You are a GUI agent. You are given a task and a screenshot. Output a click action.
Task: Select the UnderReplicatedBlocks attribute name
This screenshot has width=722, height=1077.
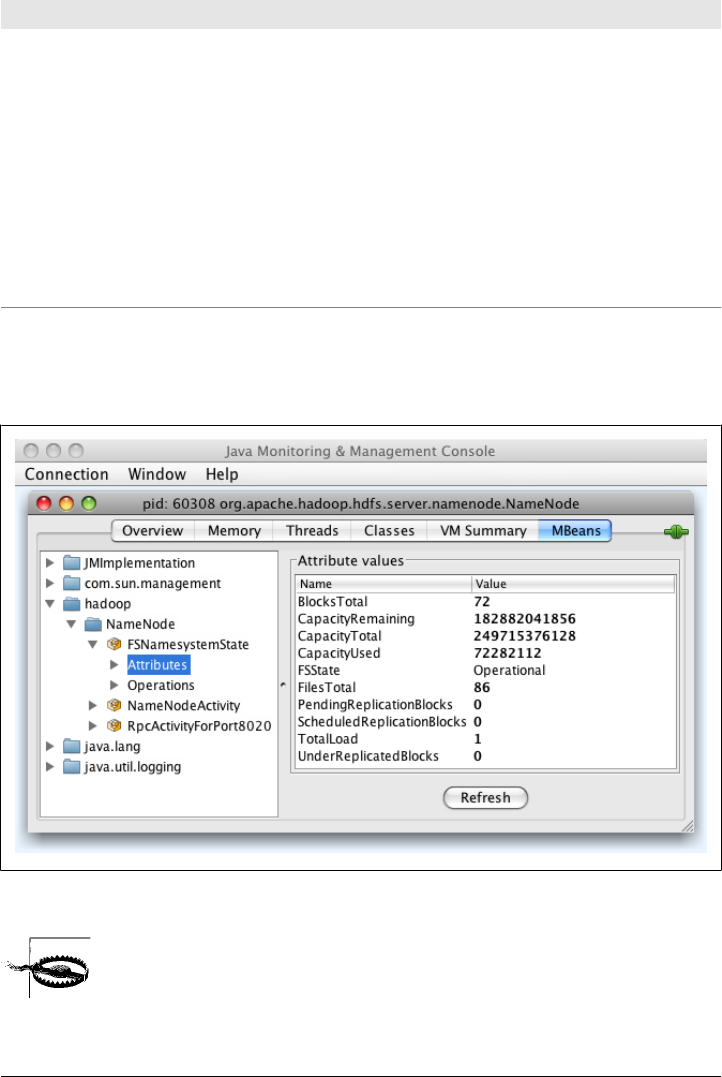[x=368, y=756]
